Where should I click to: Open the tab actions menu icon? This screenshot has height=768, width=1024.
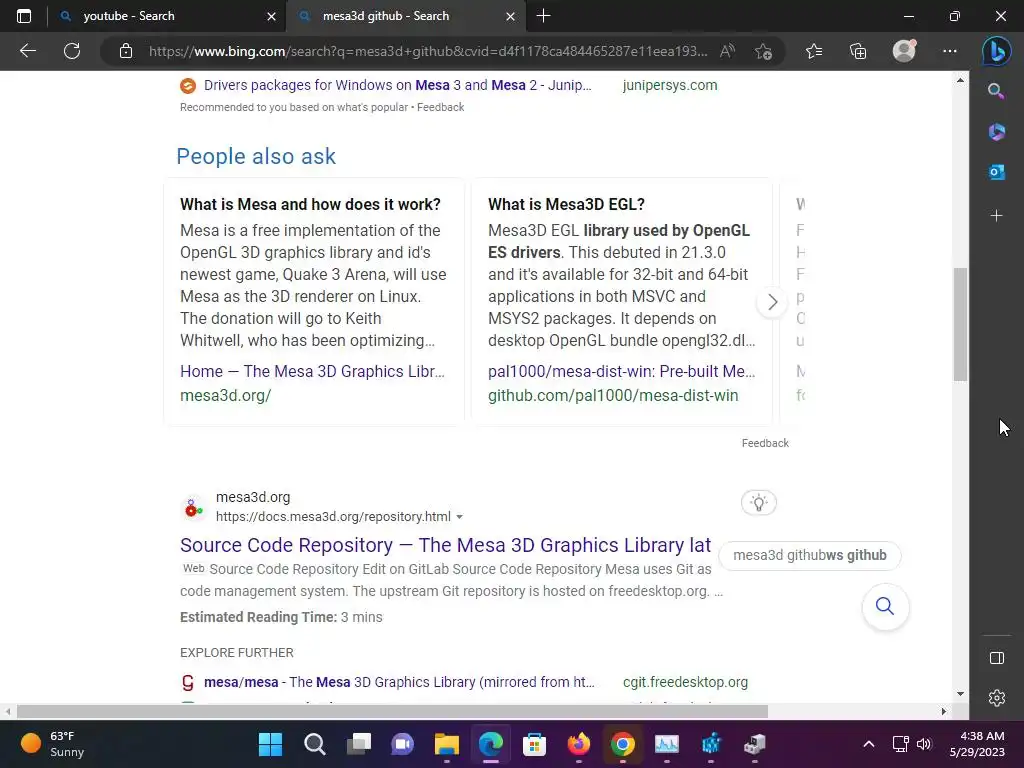point(24,16)
